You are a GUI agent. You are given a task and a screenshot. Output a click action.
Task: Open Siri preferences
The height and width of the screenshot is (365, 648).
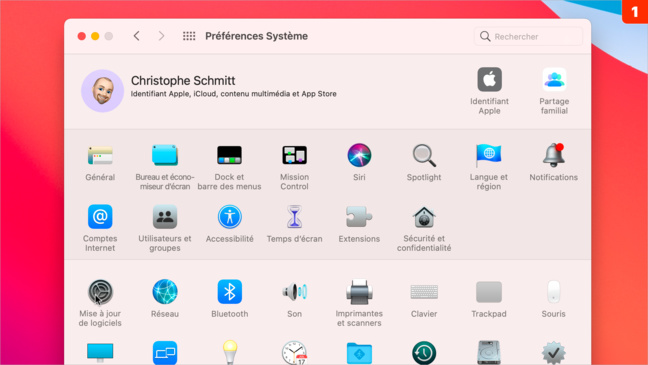(x=359, y=156)
